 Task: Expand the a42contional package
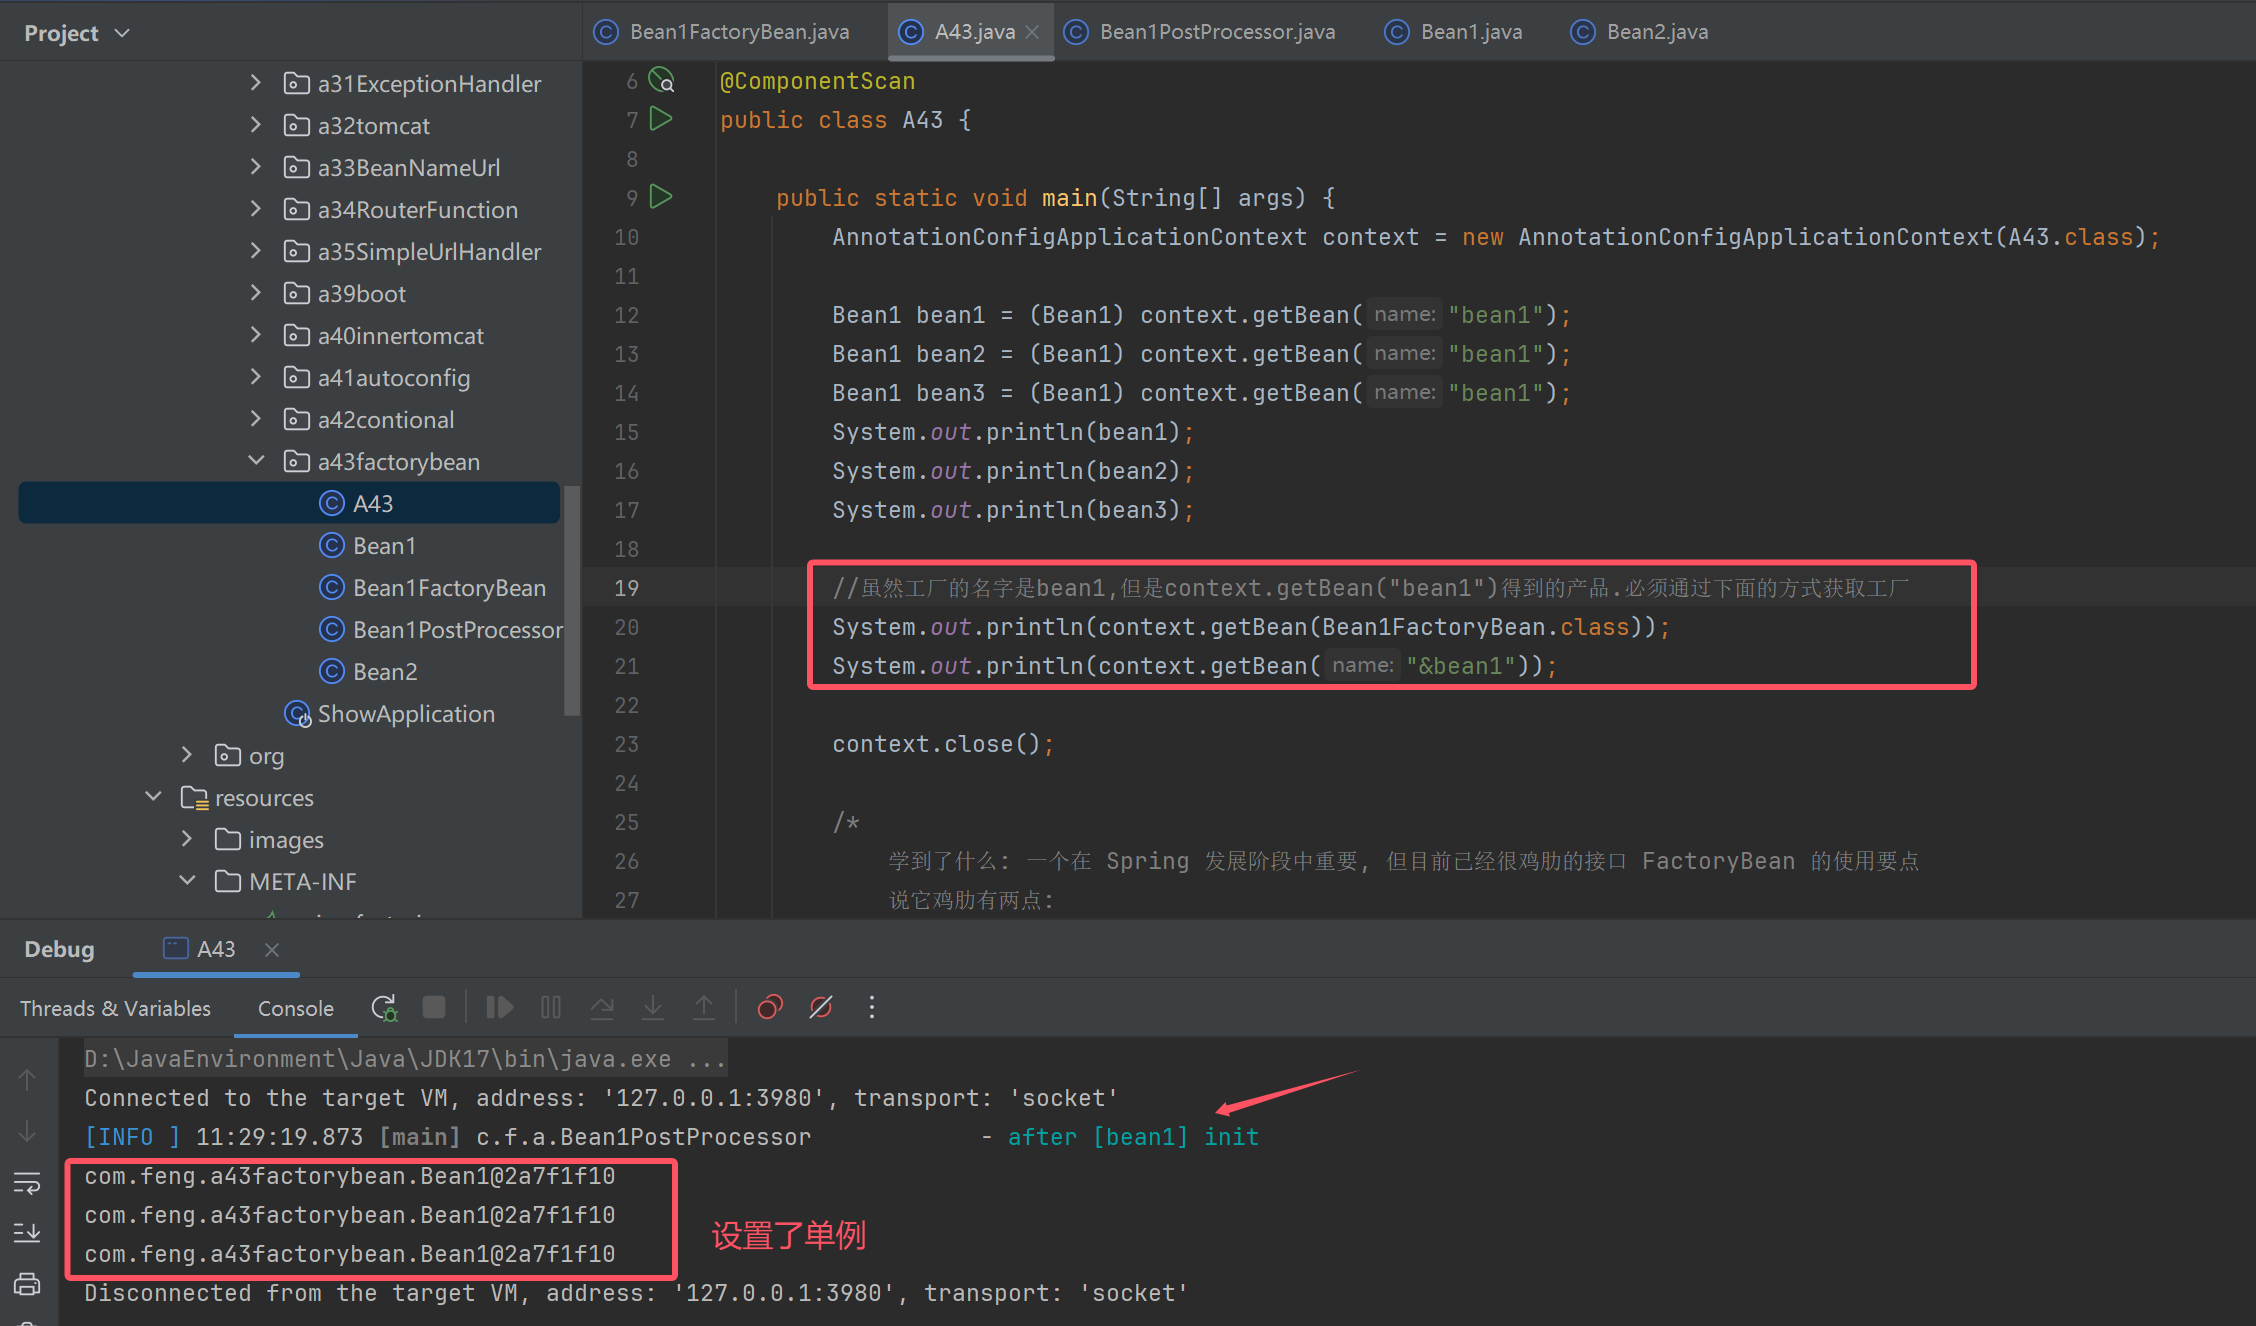[x=256, y=419]
